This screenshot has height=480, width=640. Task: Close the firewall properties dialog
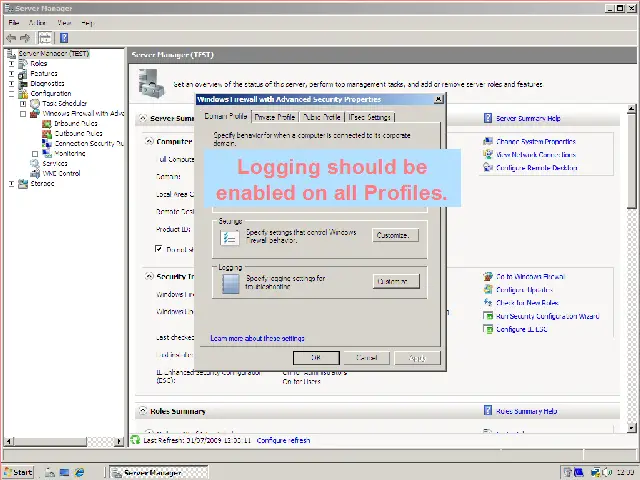point(438,99)
